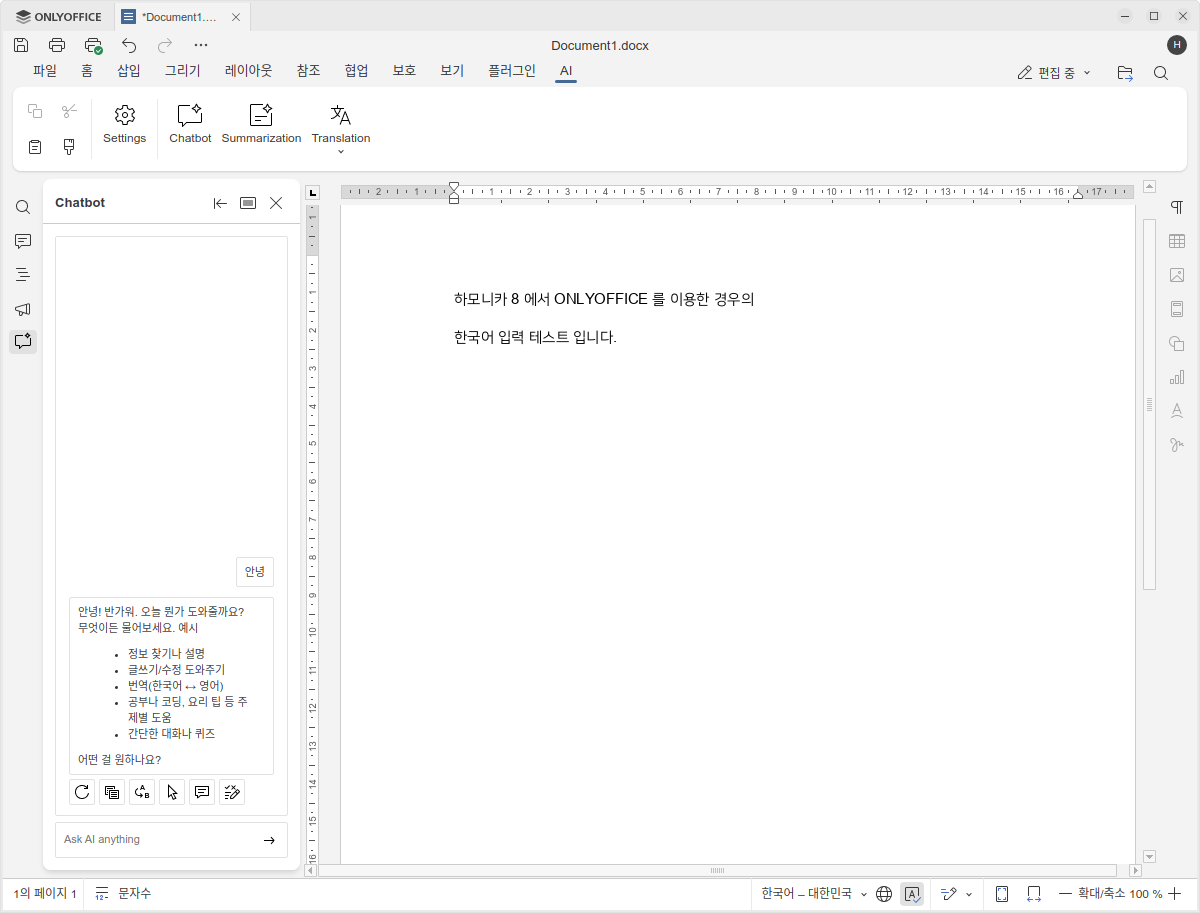Open the 편집 중 editing mode dropdown
1200x913 pixels.
click(x=1054, y=72)
